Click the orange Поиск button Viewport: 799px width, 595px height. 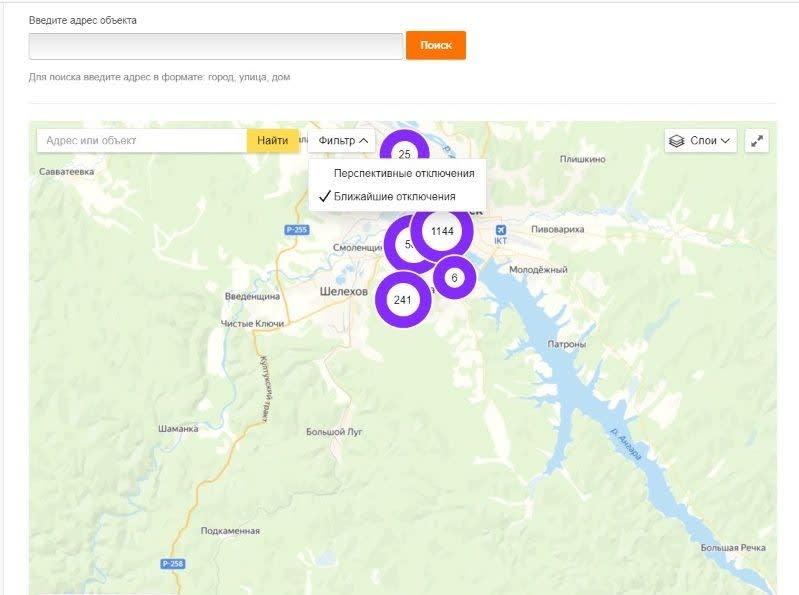[x=436, y=45]
